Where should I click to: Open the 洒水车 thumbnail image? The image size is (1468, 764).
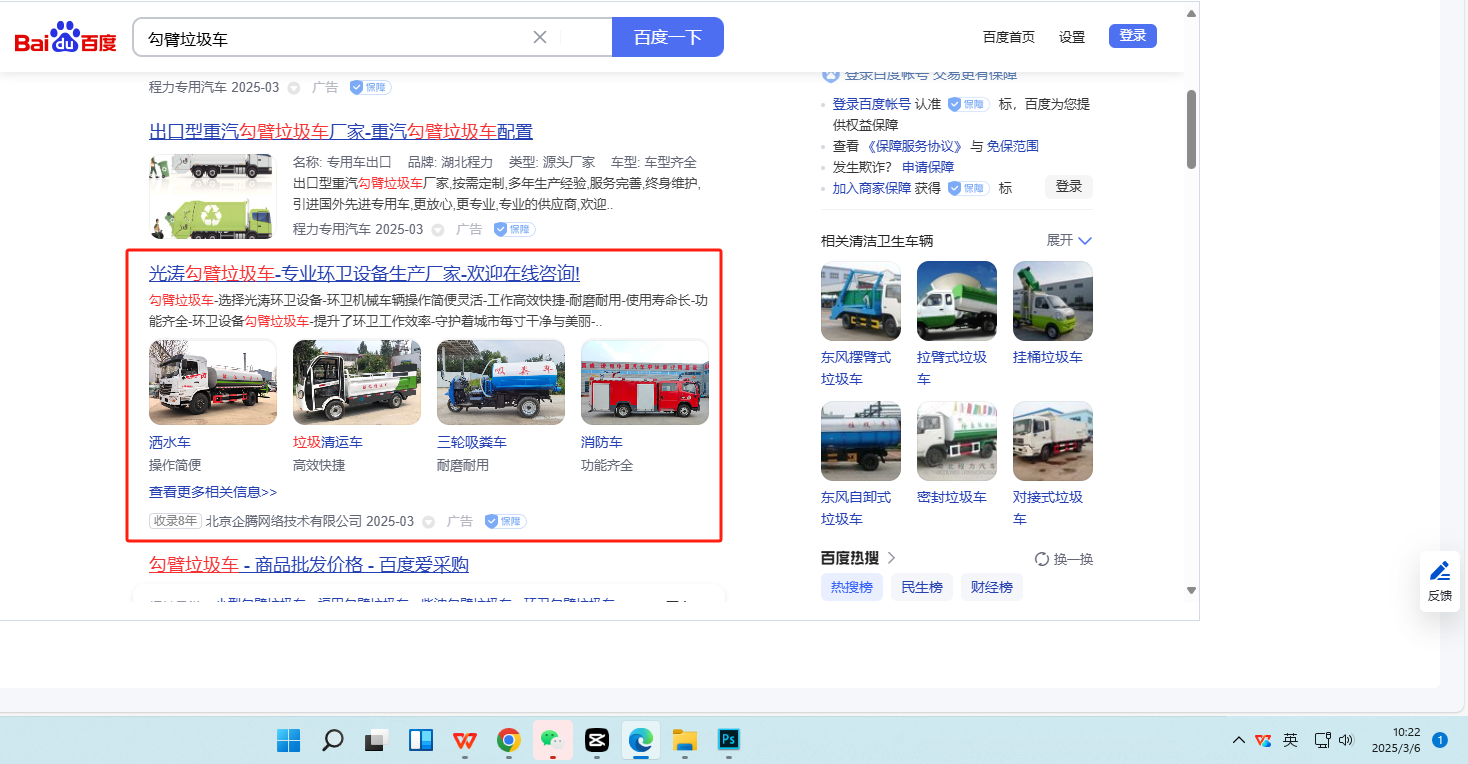(212, 382)
